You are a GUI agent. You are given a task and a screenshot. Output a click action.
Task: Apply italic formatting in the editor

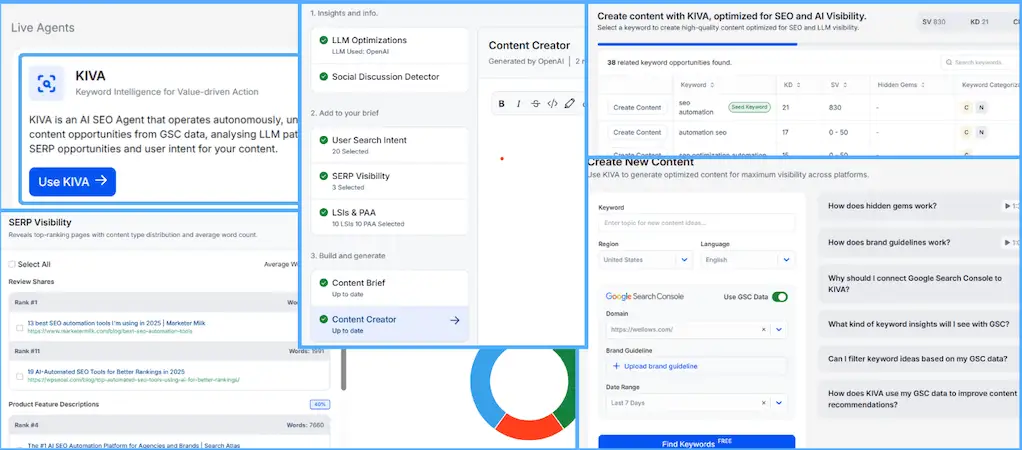pyautogui.click(x=518, y=103)
